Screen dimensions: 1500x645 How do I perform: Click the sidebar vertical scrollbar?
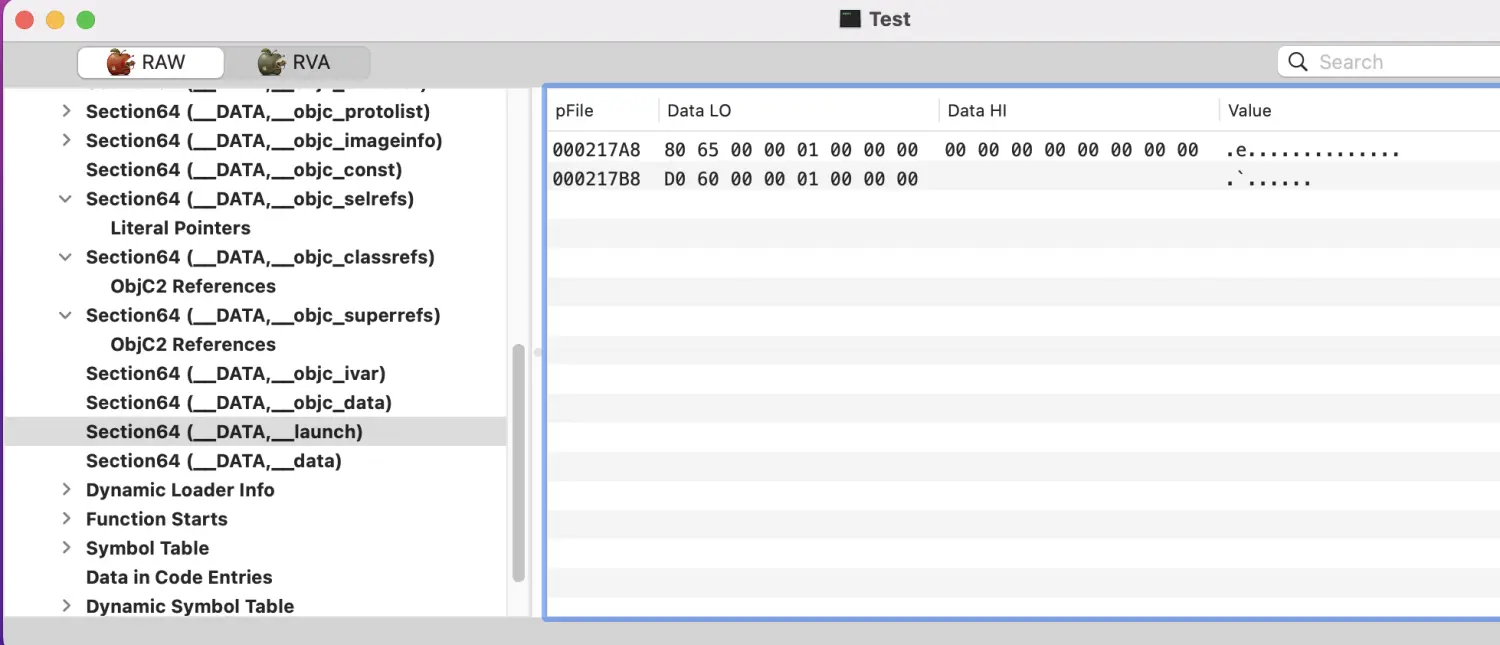point(518,461)
